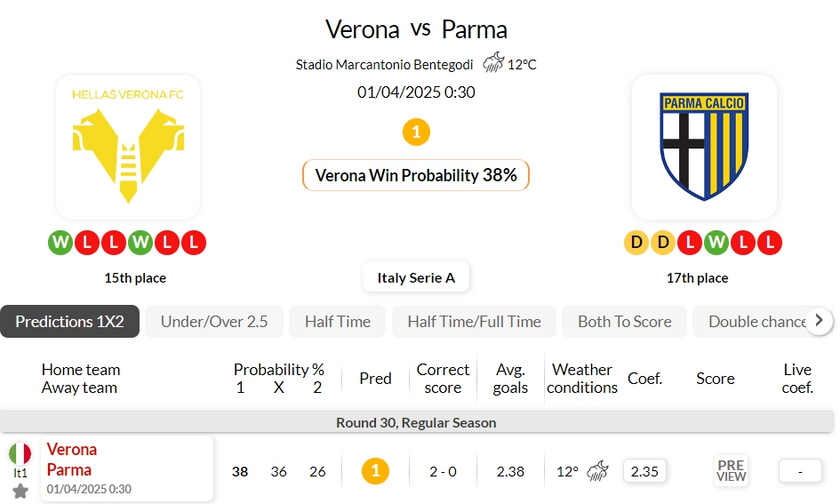Click the orange prediction badge in header
The height and width of the screenshot is (504, 840).
click(416, 131)
